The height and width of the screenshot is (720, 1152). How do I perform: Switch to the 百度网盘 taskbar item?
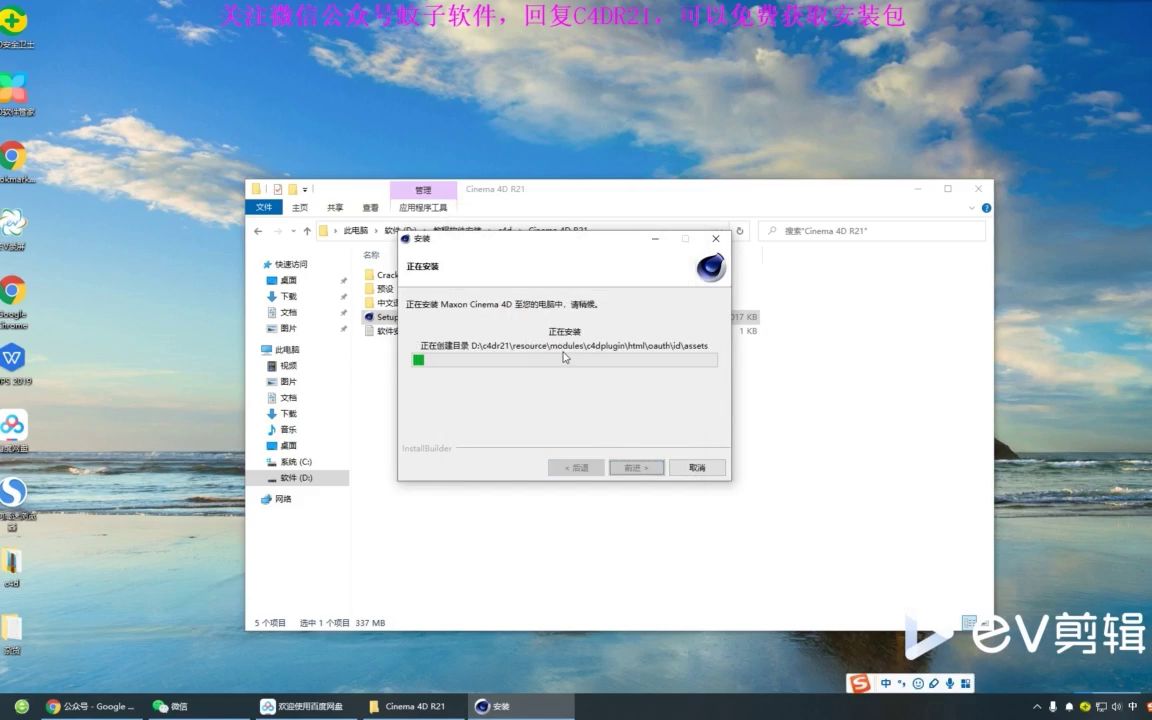[x=302, y=706]
